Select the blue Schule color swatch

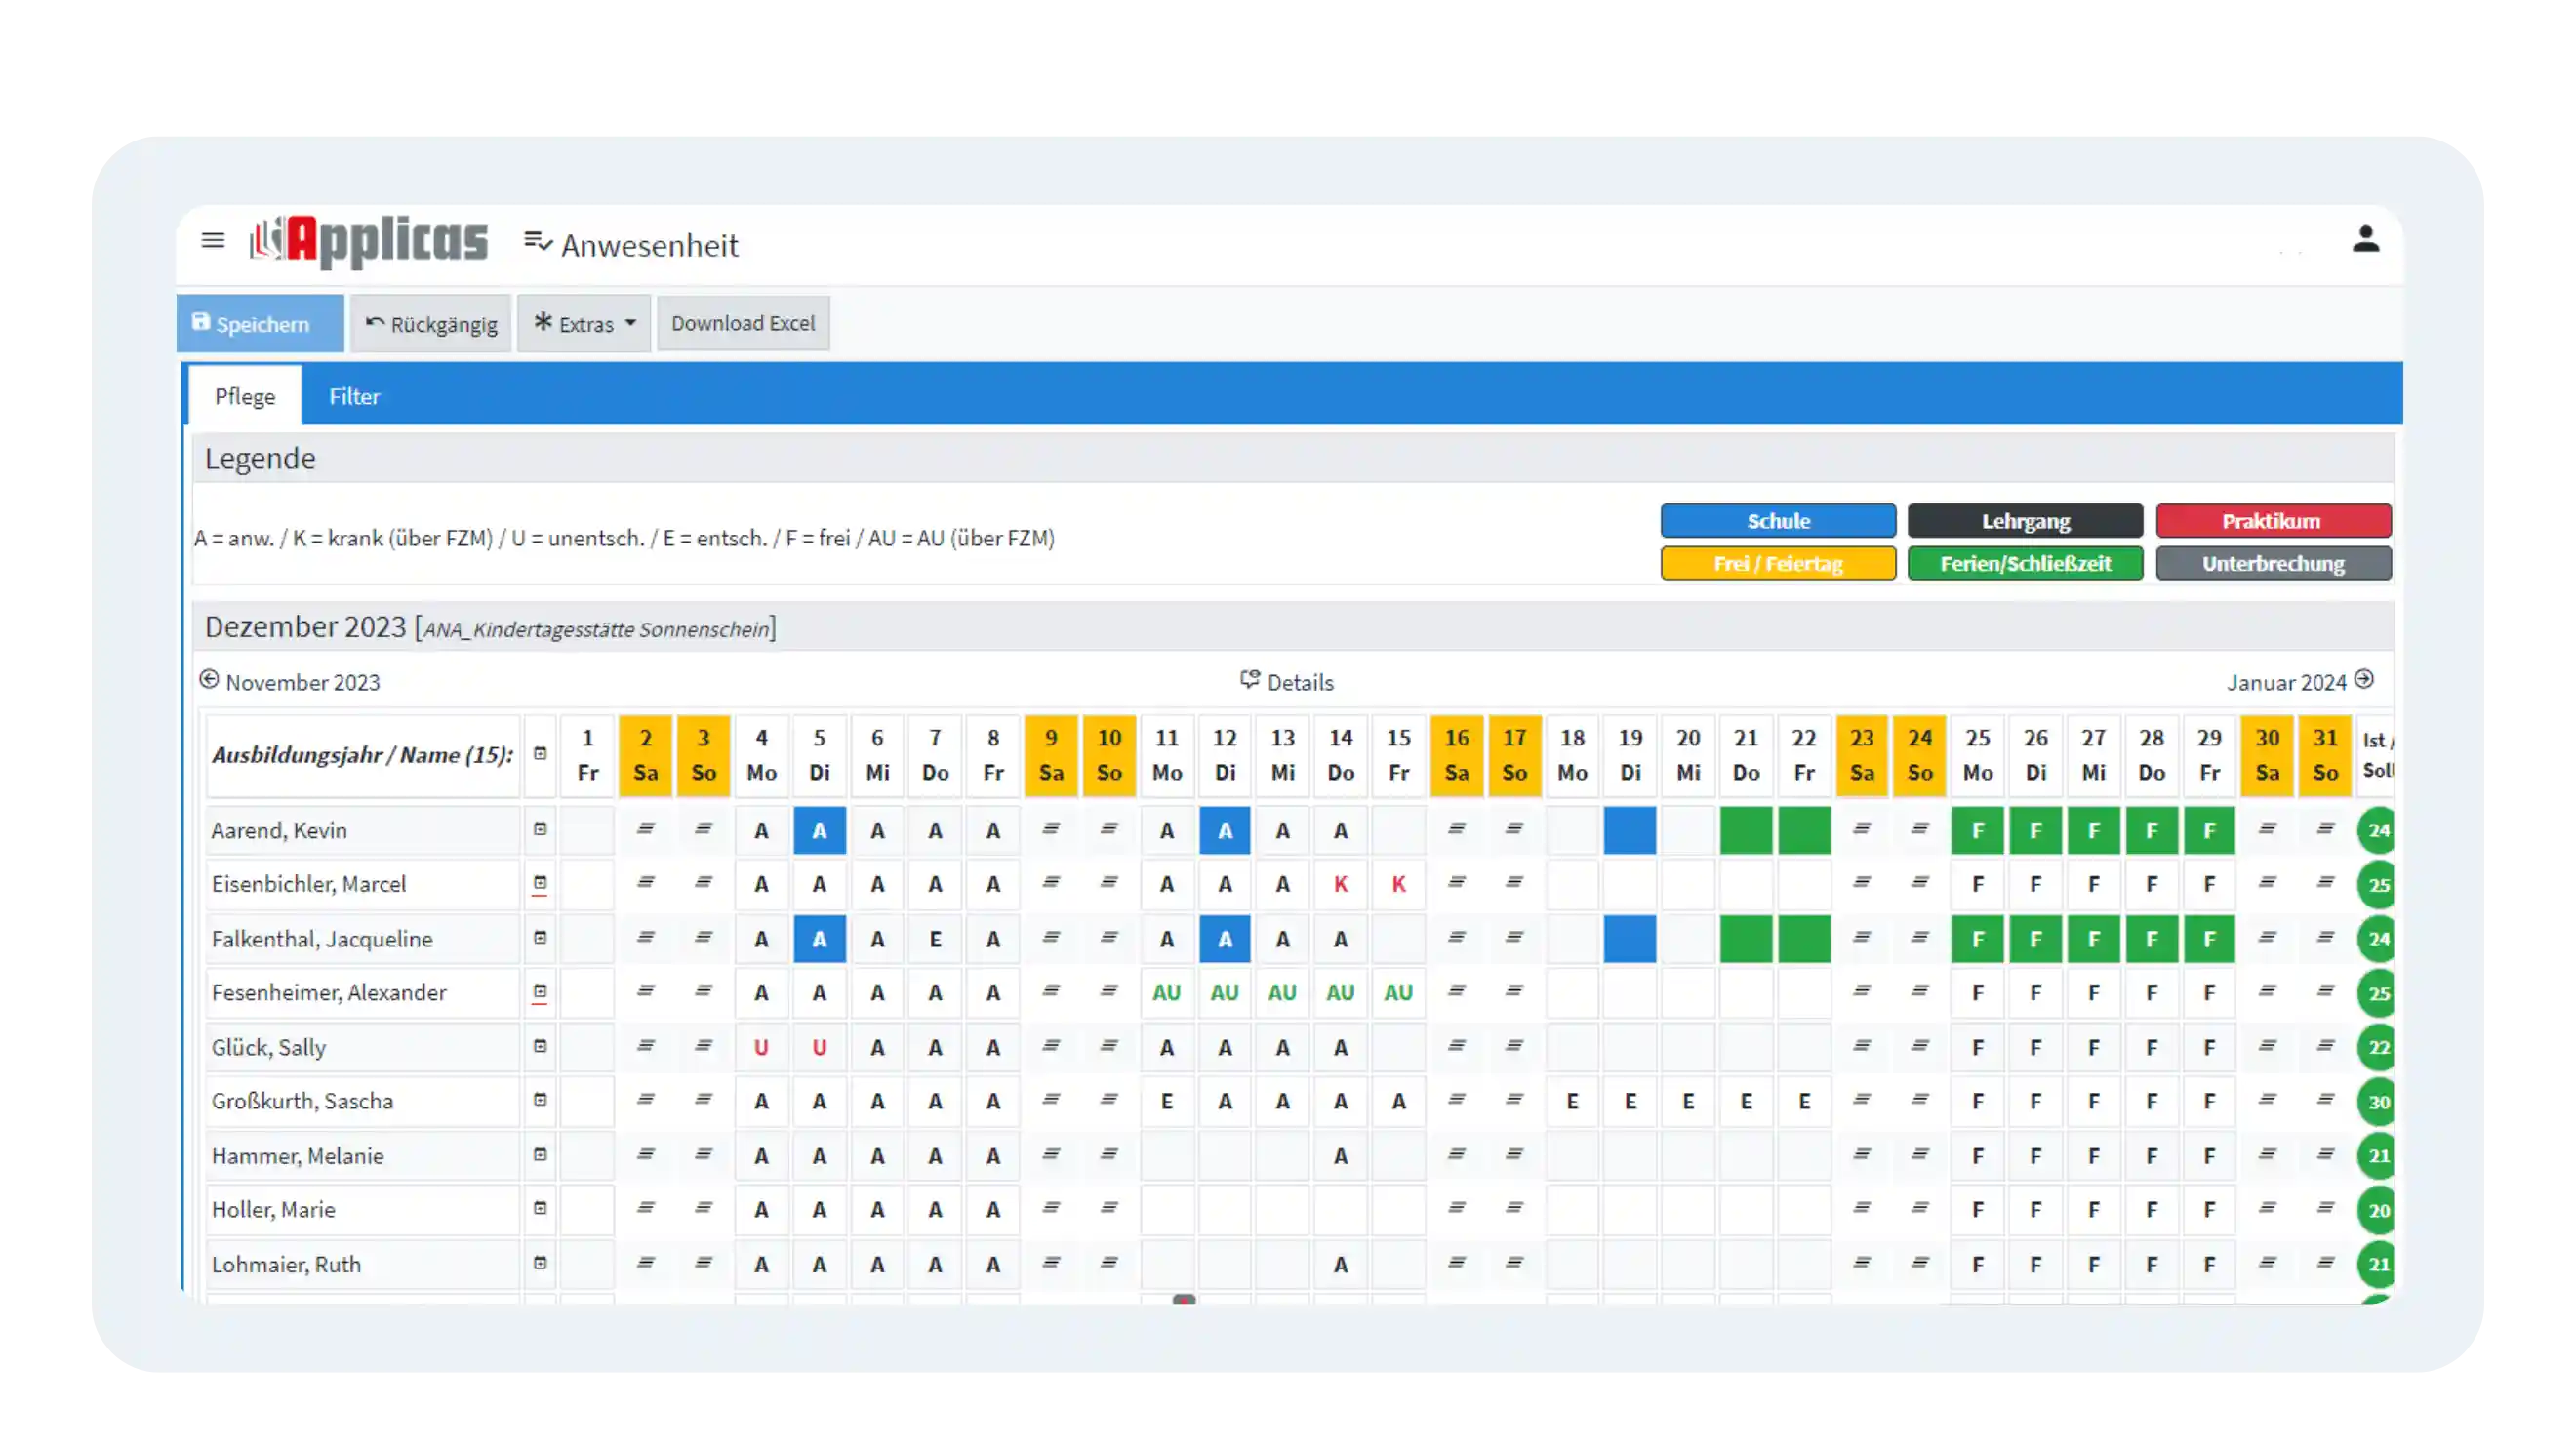tap(1777, 521)
